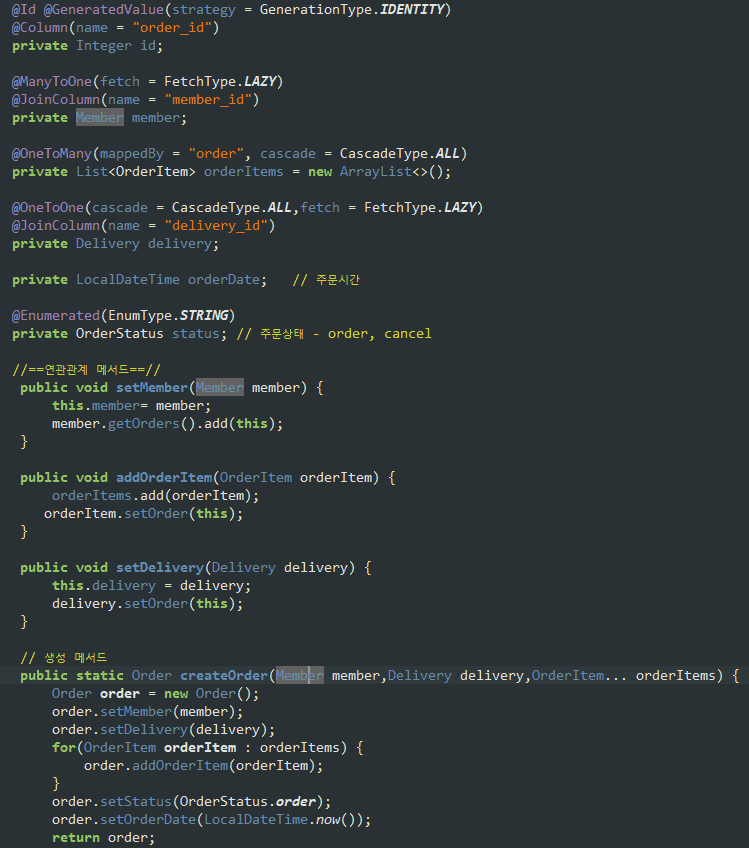Click 'private Delivery delivery;' field
The image size is (749, 848).
click(x=115, y=244)
